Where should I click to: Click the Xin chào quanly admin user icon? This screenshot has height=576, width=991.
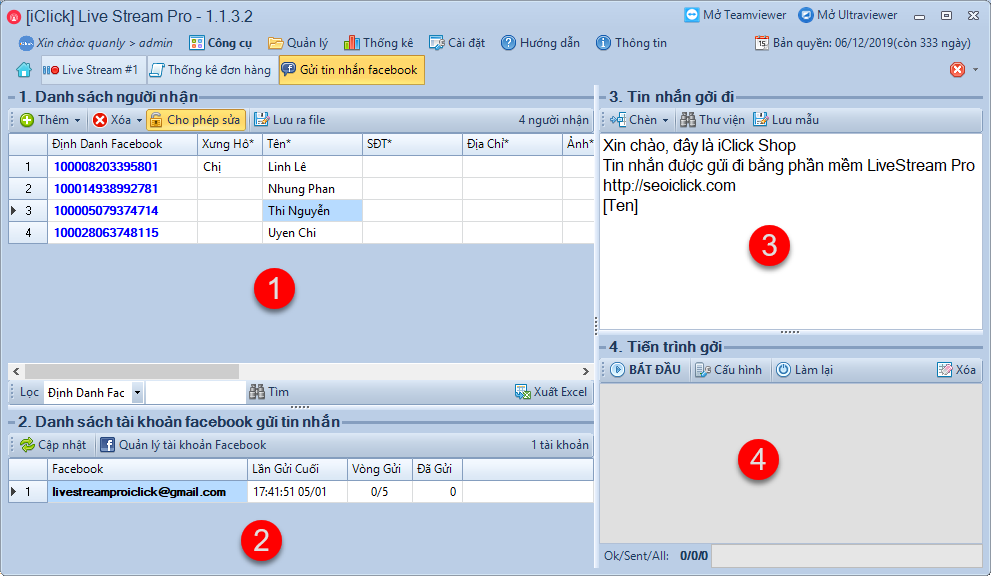point(26,43)
